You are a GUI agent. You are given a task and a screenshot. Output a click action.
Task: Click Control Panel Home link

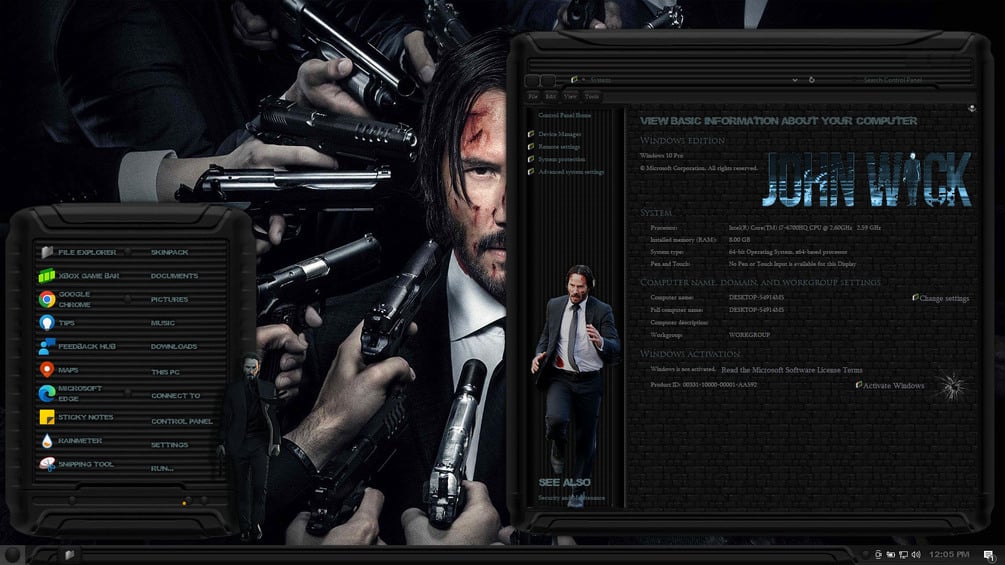point(564,115)
